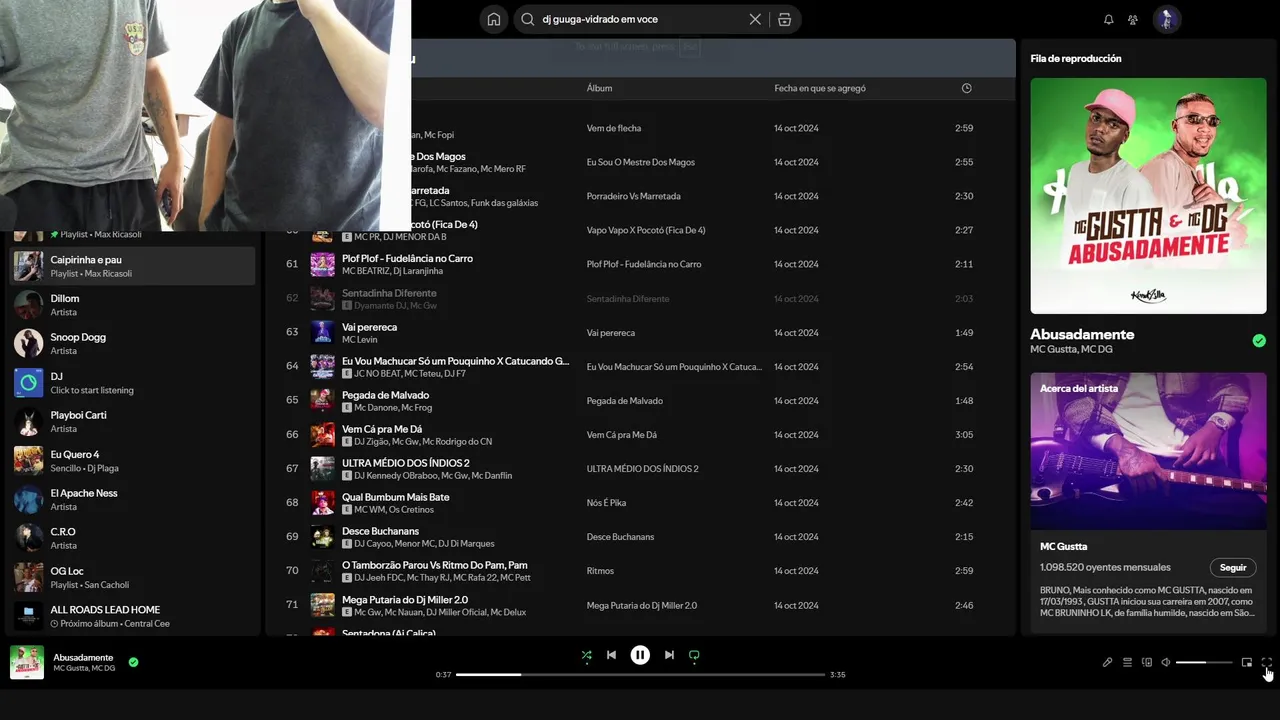Toggle the queue view icon

1127,662
